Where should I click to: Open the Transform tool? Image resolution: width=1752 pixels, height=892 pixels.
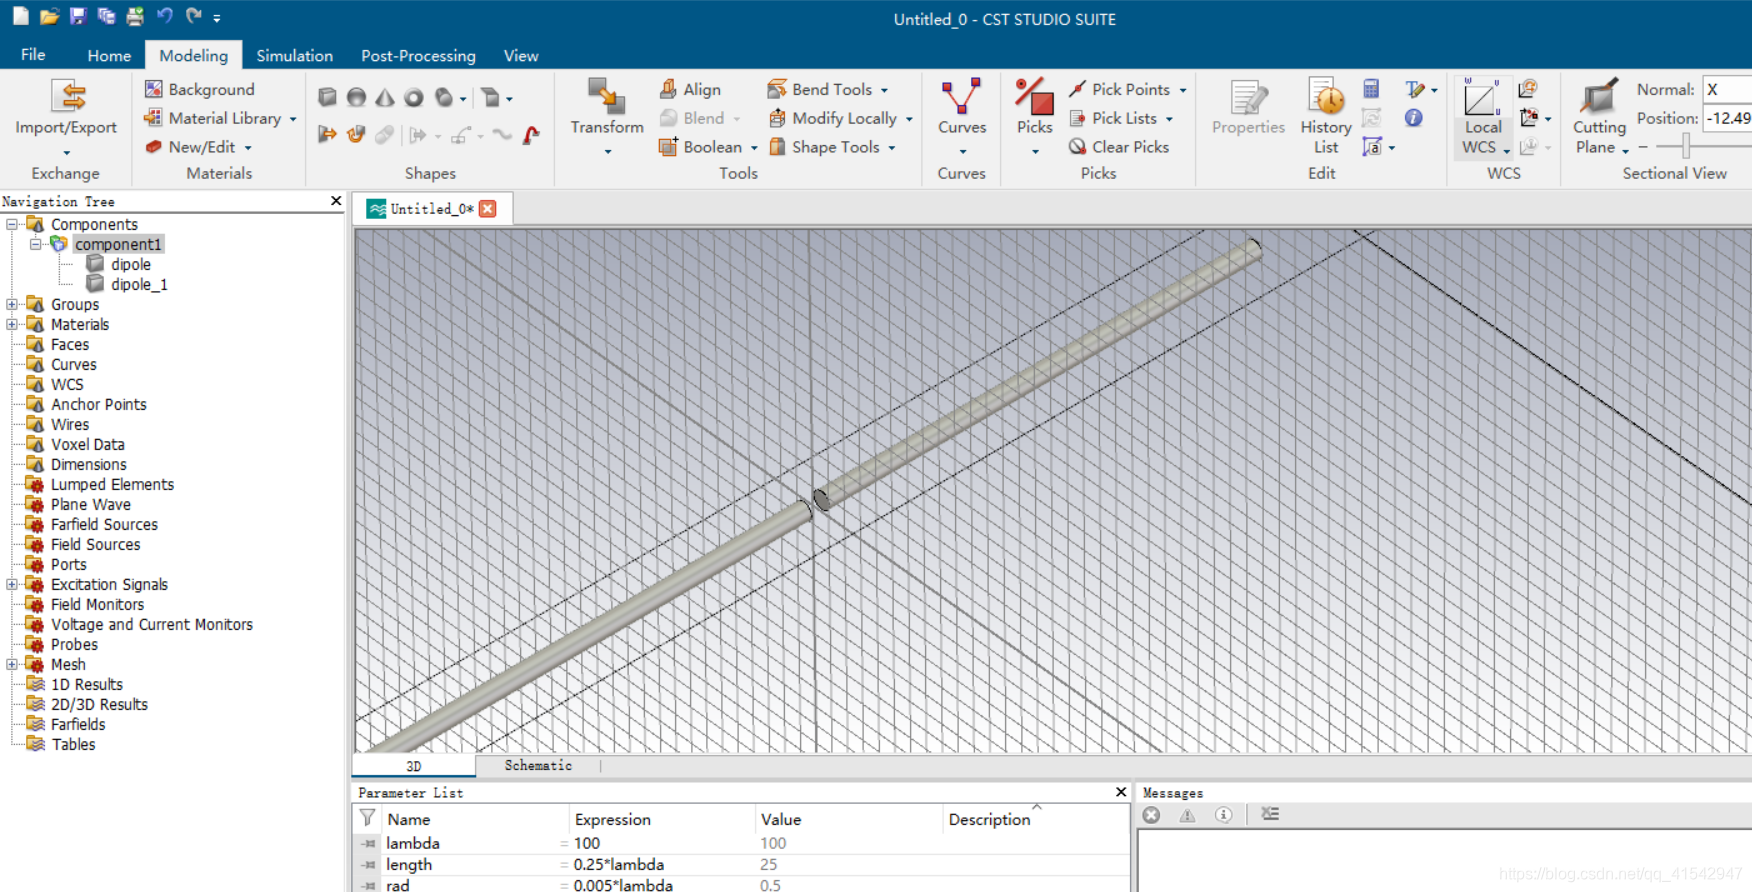pyautogui.click(x=607, y=117)
